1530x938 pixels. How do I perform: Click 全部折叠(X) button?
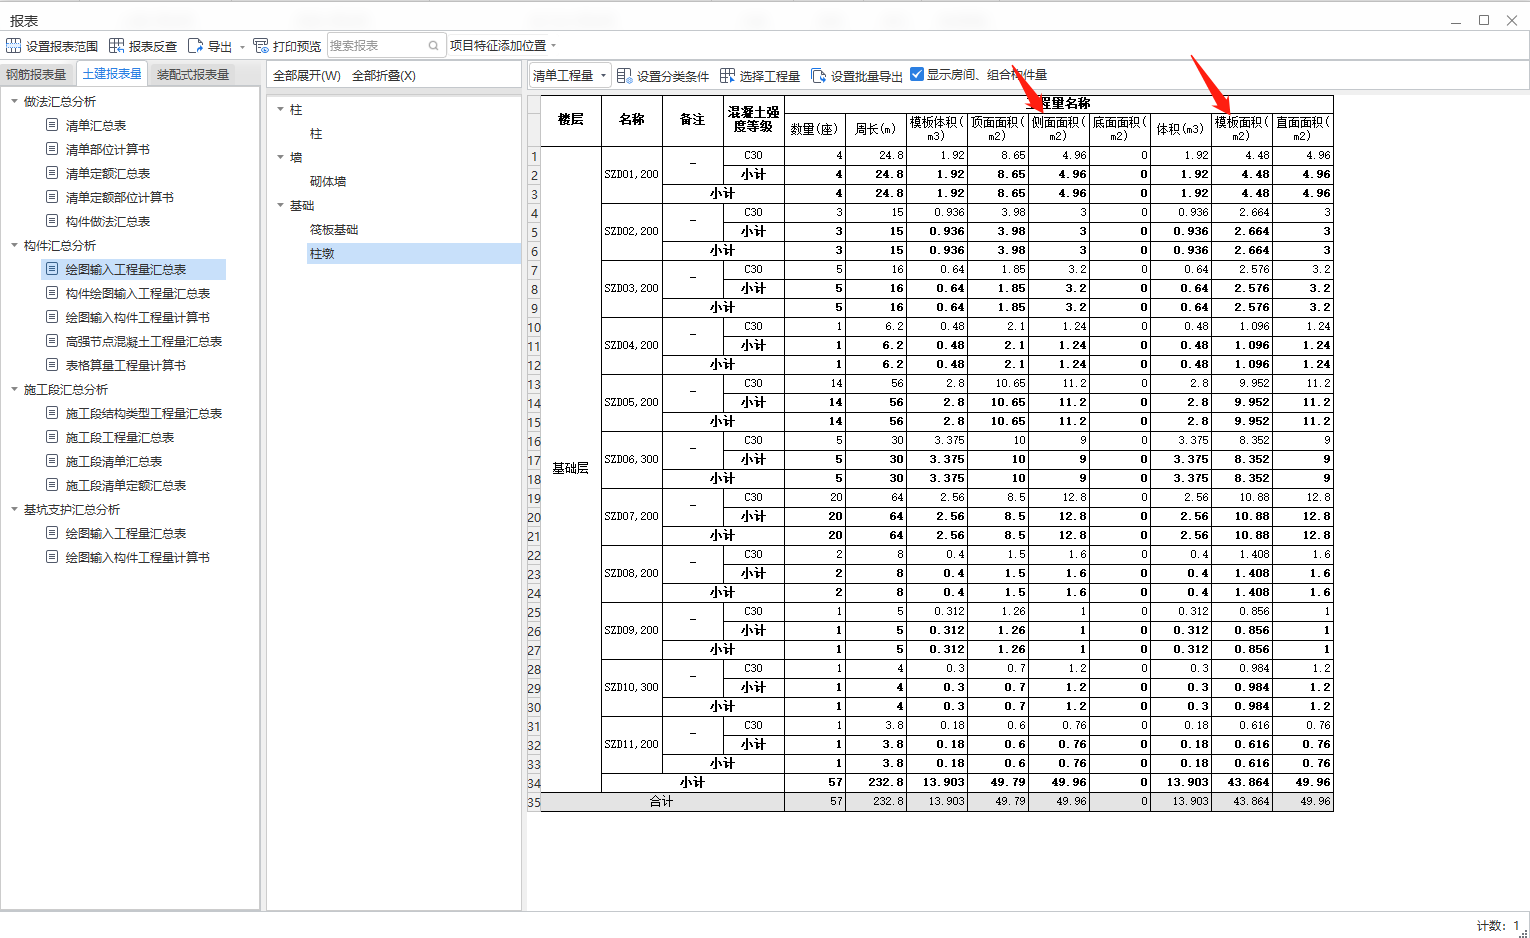pyautogui.click(x=384, y=75)
